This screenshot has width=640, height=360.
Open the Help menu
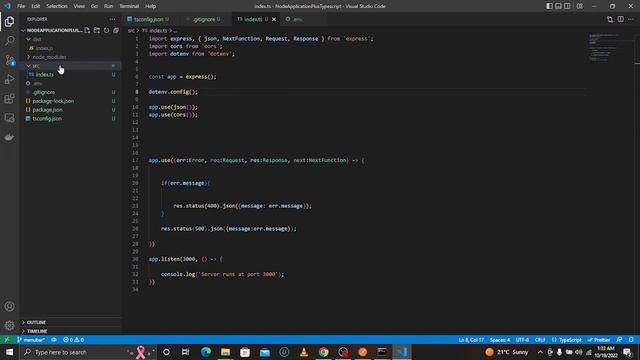pyautogui.click(x=151, y=6)
